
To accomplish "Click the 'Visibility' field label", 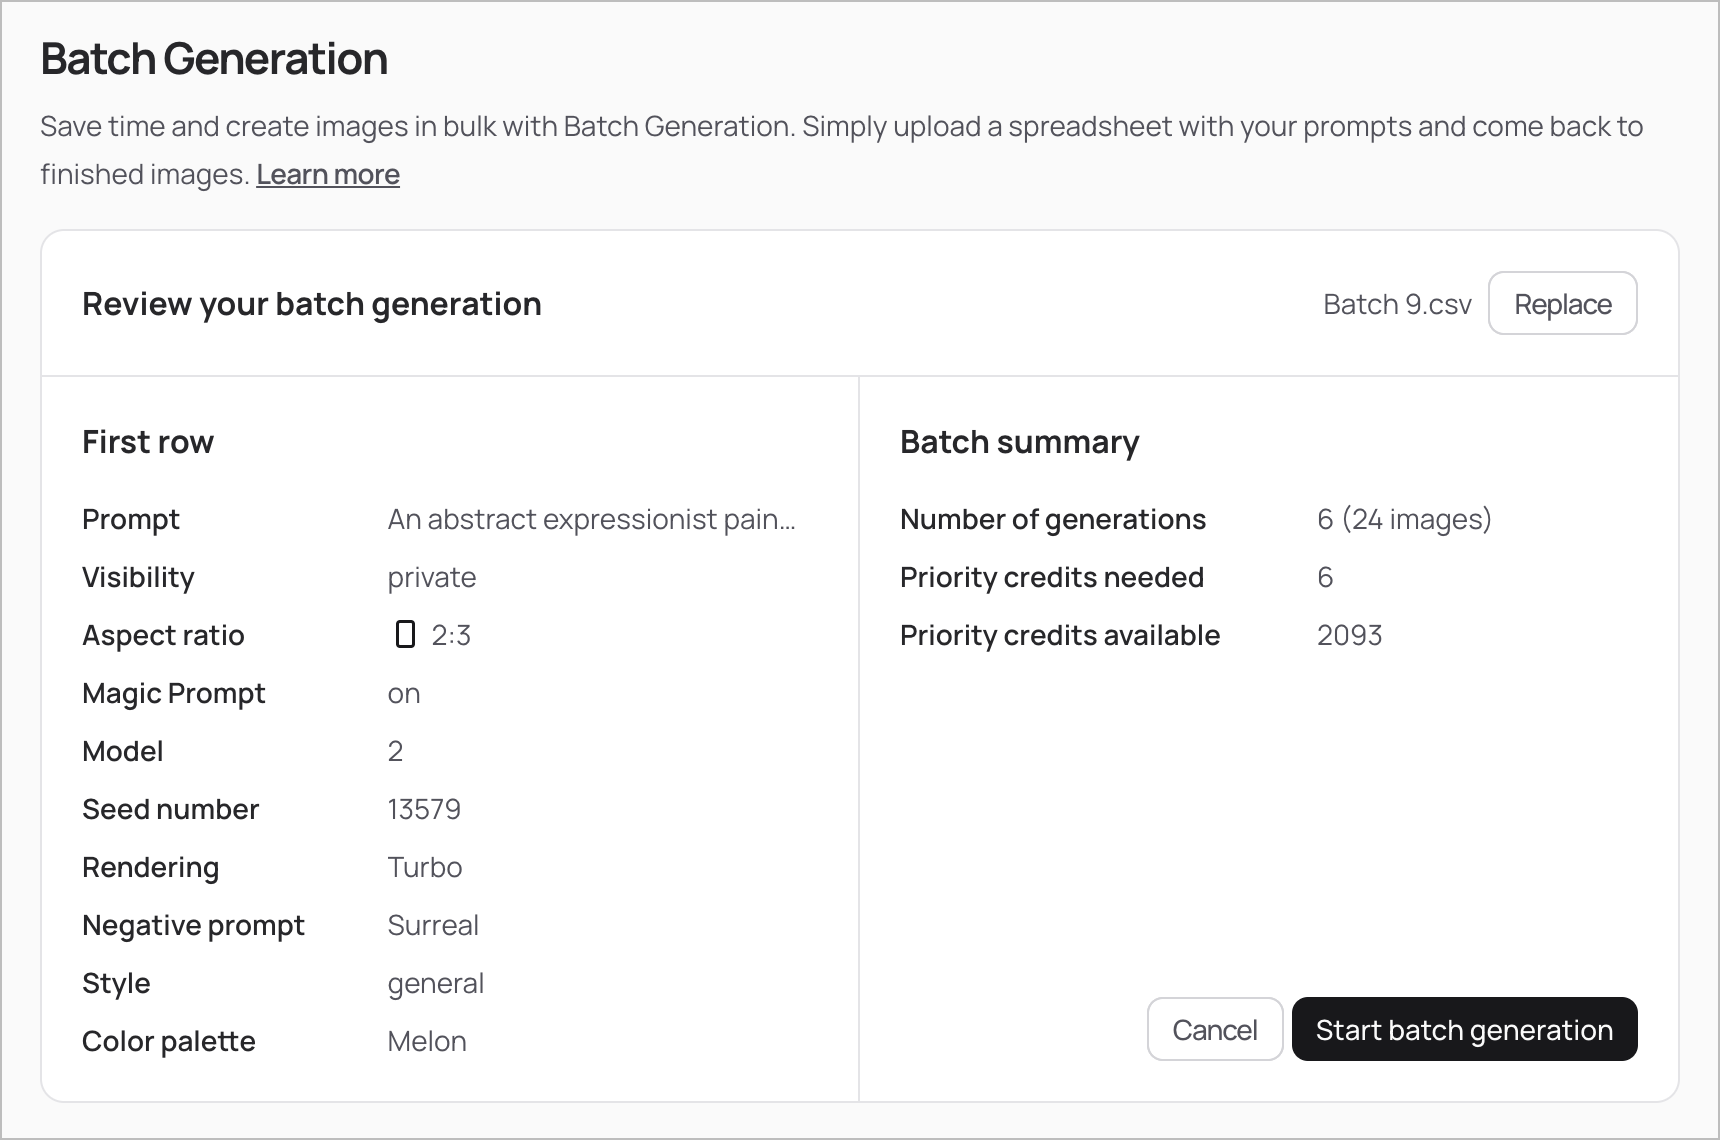I will tap(138, 578).
